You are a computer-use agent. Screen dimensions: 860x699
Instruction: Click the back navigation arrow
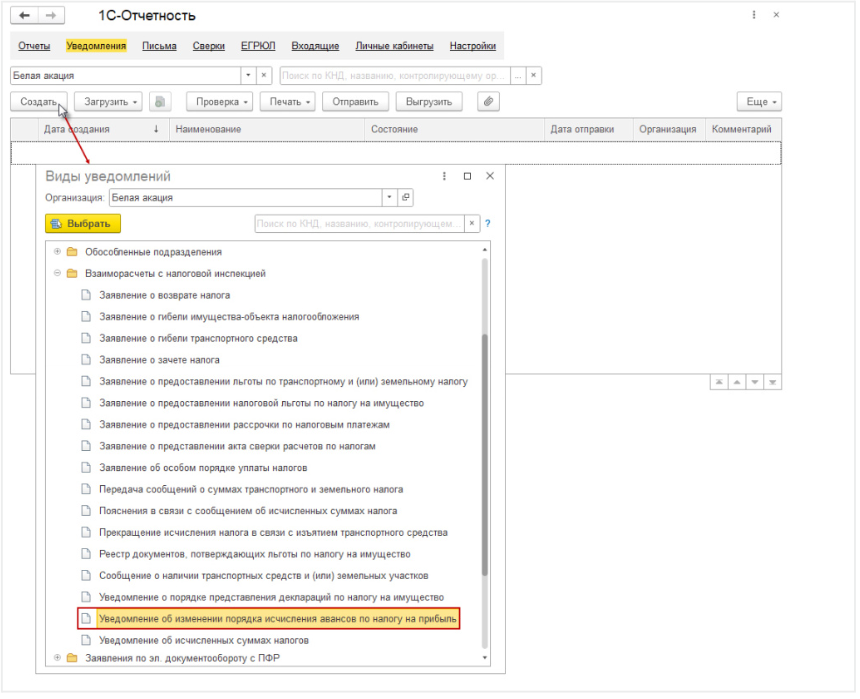pos(25,16)
